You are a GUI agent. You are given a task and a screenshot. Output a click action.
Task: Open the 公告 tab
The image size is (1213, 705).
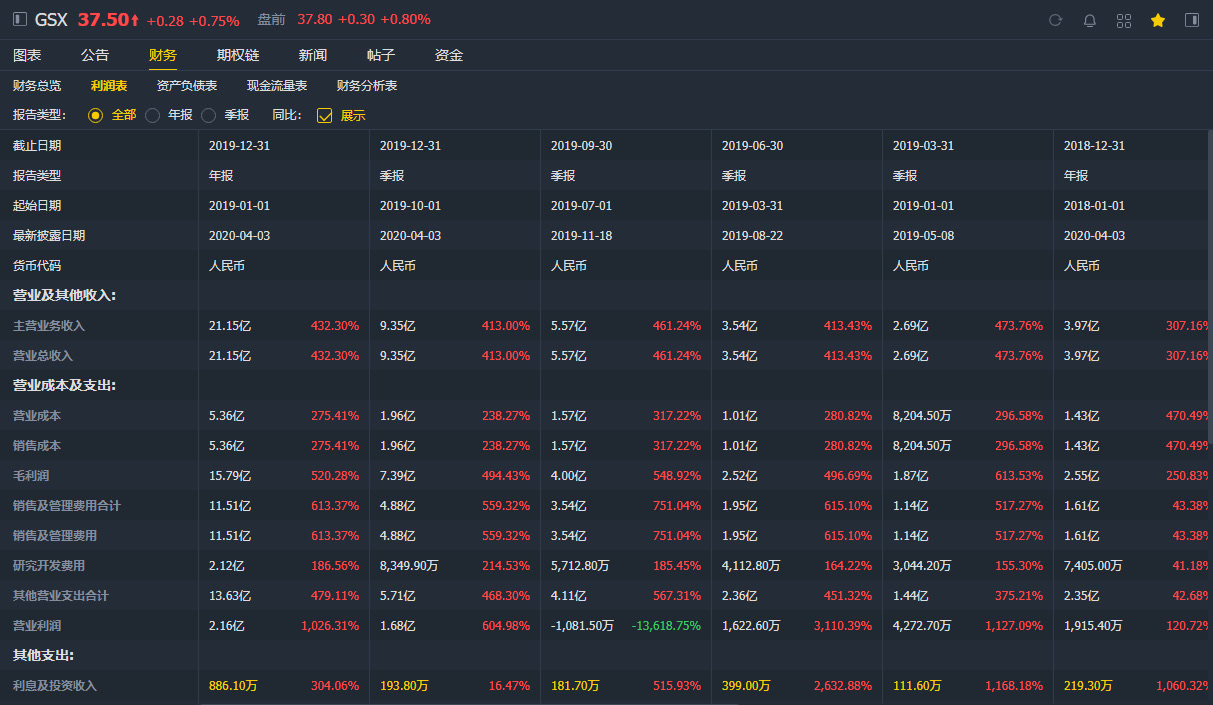click(95, 55)
